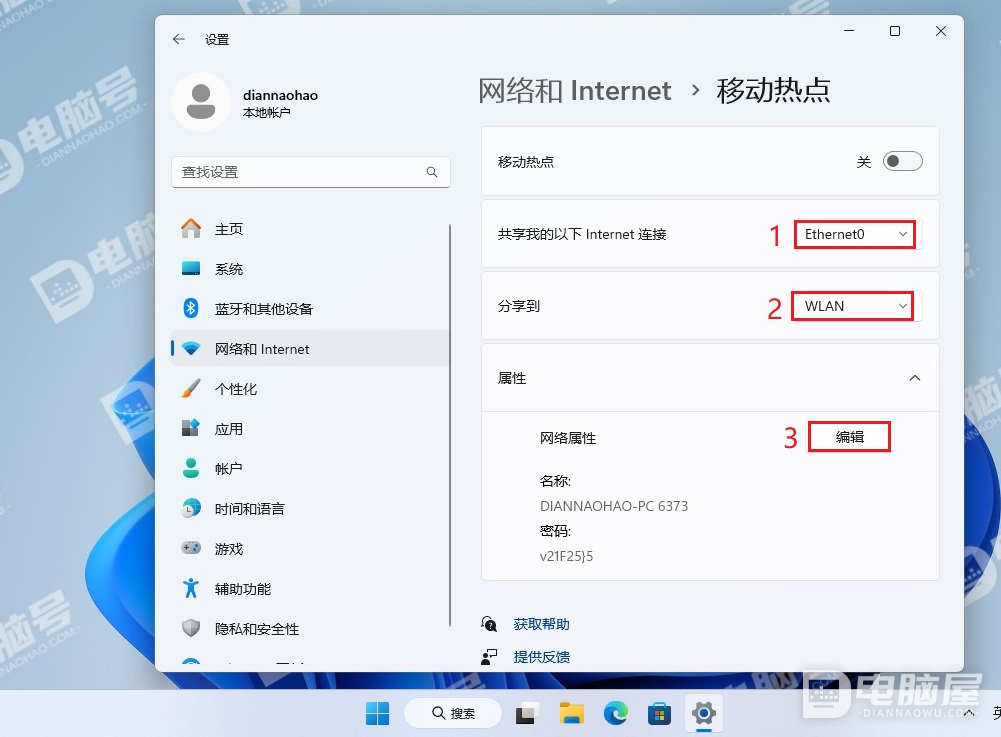Collapse the 属性 section chevron
This screenshot has height=737, width=1001.
(914, 378)
